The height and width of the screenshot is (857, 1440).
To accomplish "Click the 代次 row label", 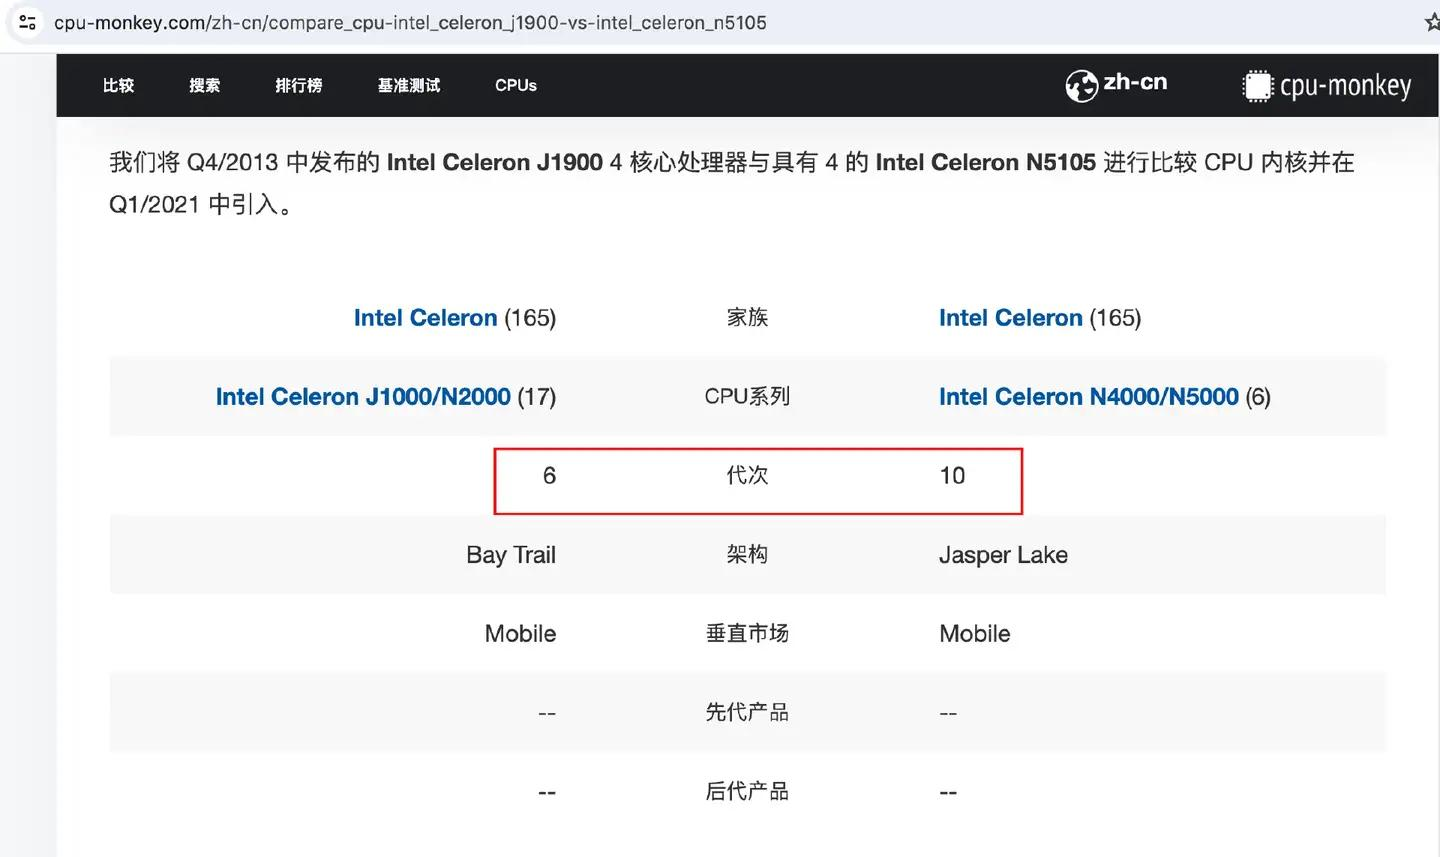I will tap(747, 476).
